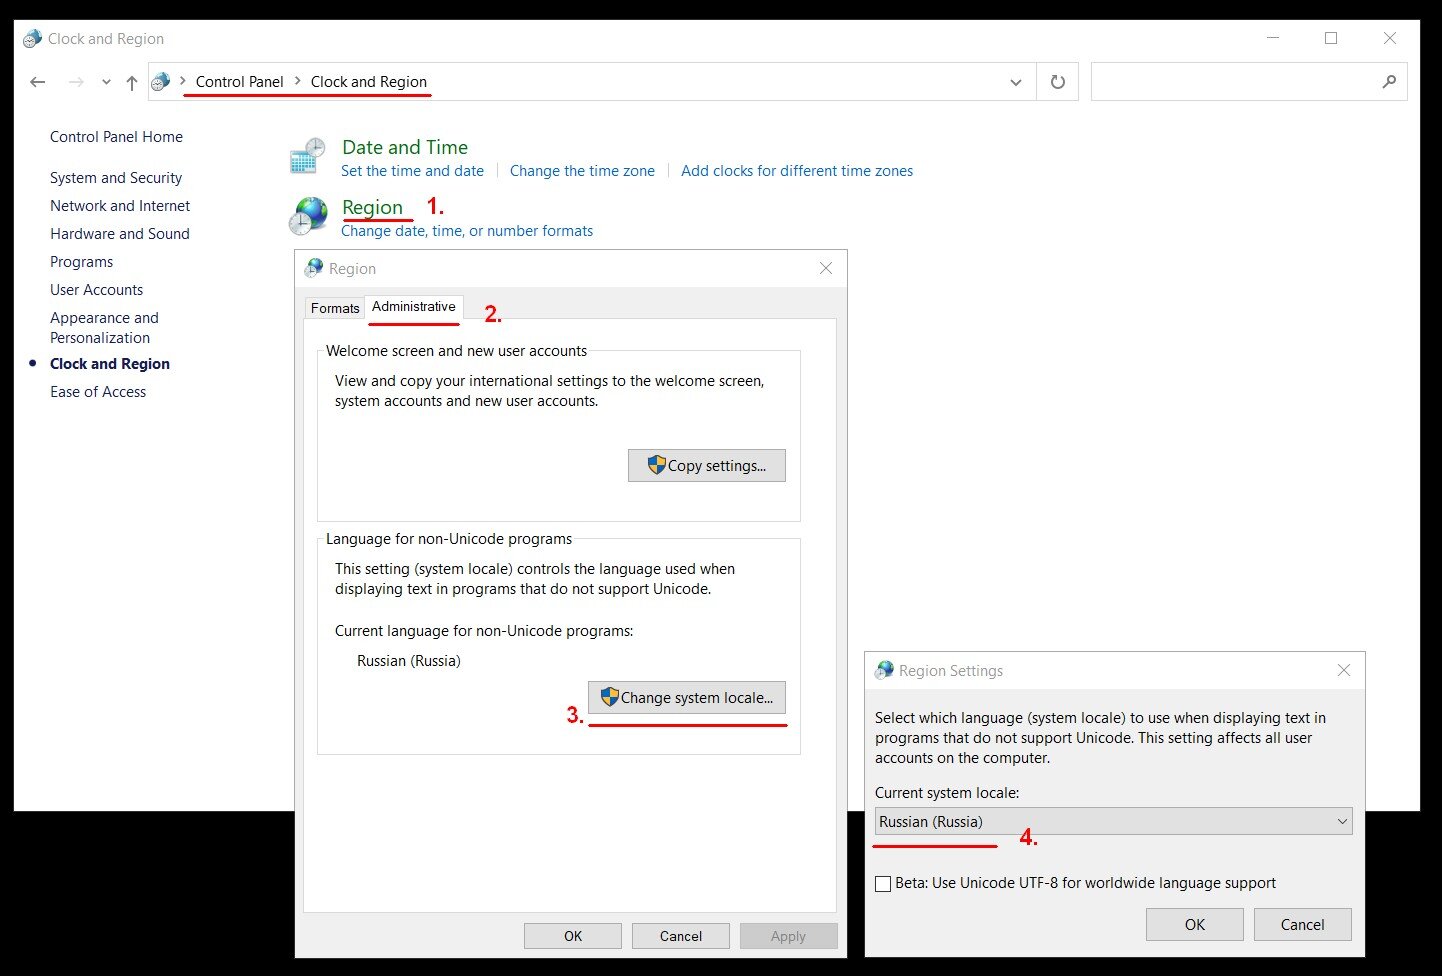Open User Accounts category

[97, 290]
